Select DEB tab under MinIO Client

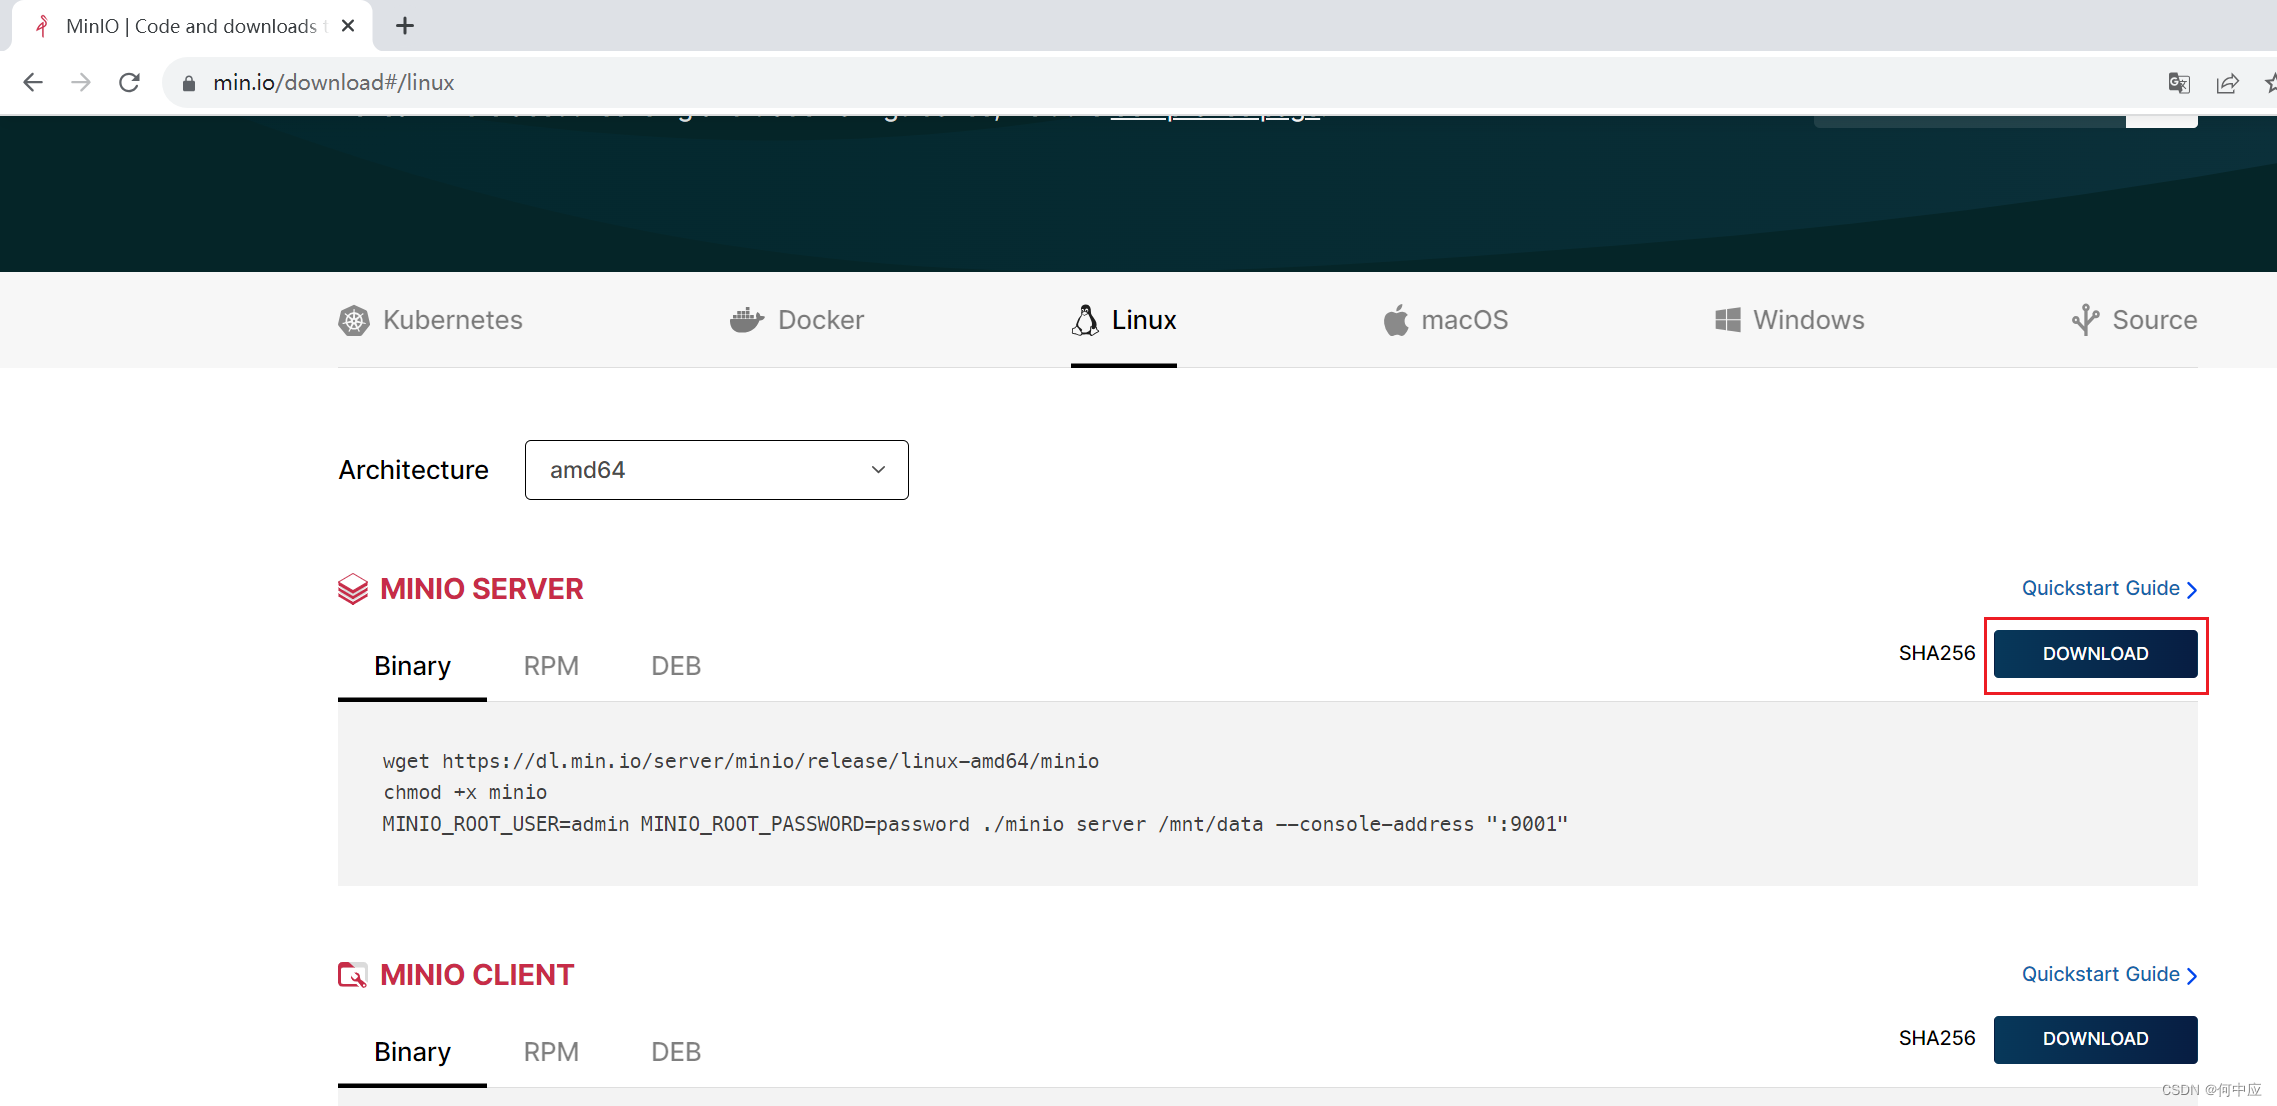tap(676, 1052)
